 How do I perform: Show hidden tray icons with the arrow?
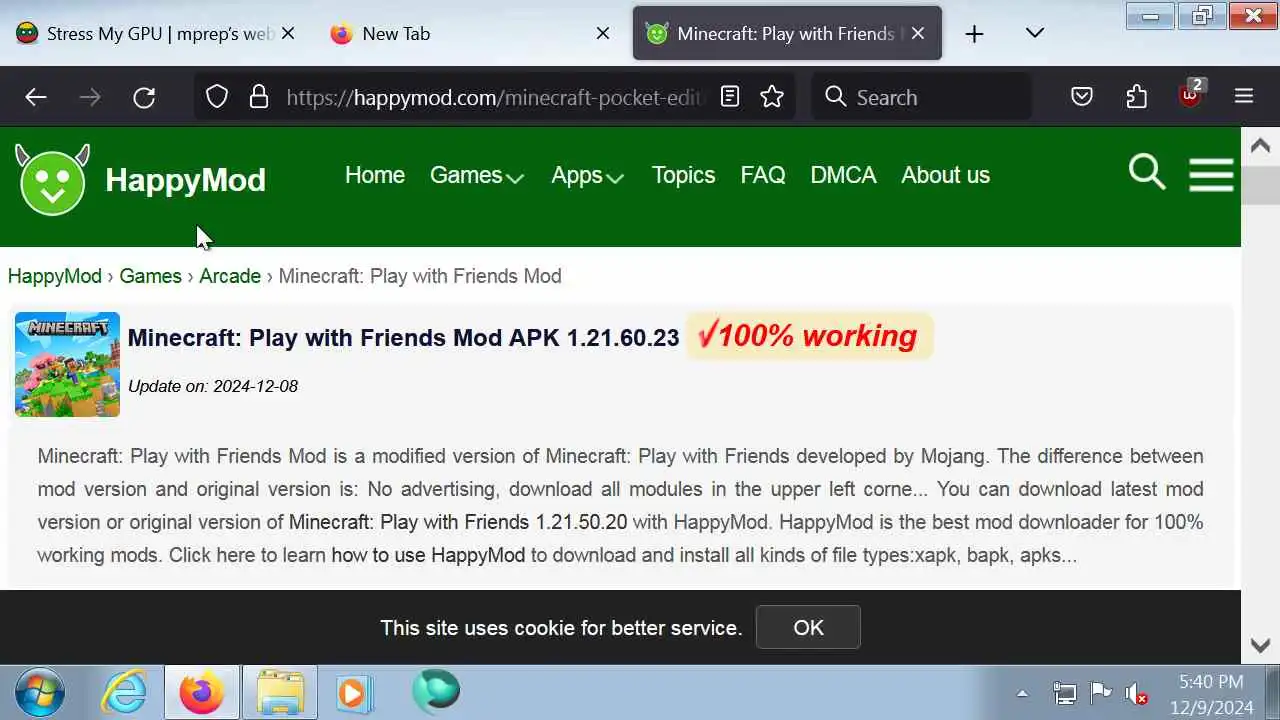(1022, 693)
